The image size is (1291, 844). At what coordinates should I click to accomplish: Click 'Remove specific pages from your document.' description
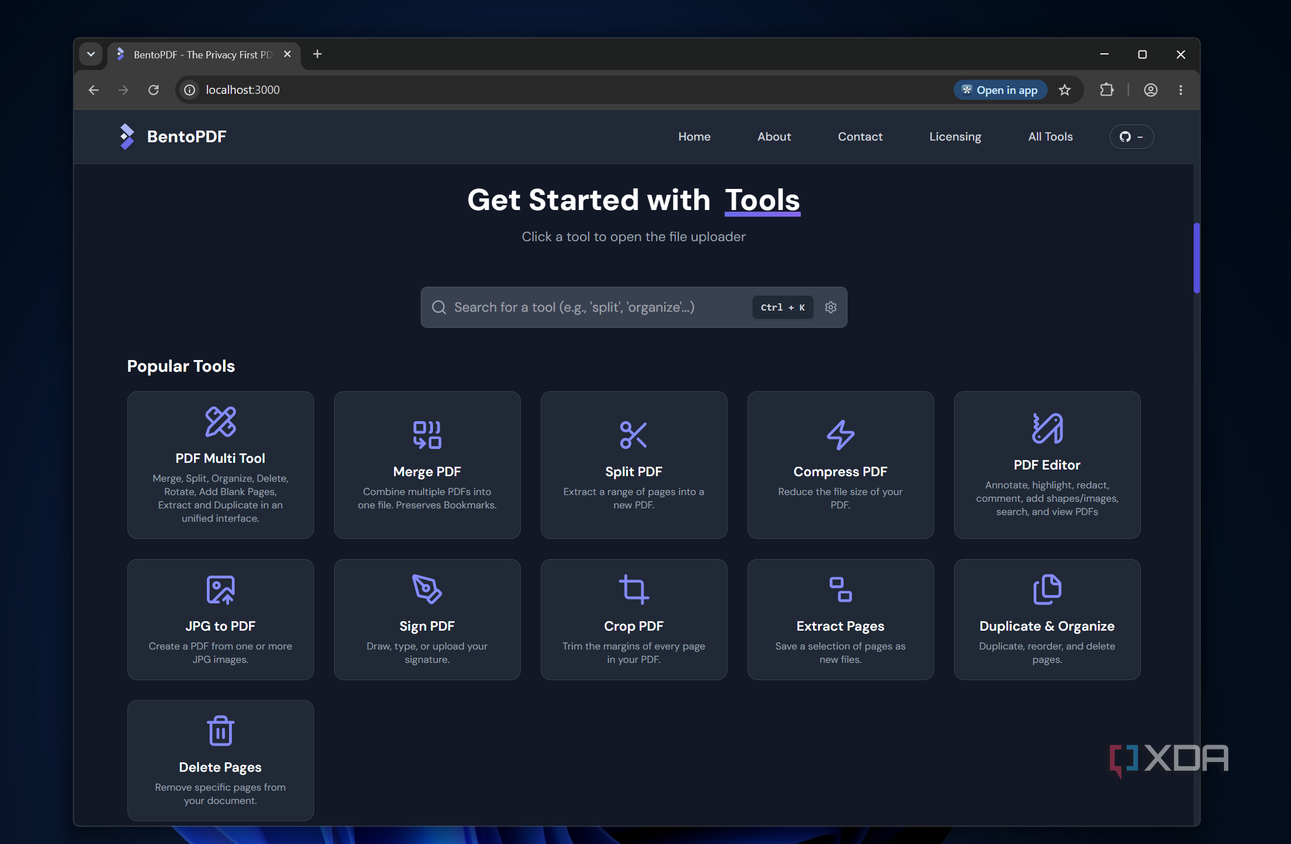point(220,794)
